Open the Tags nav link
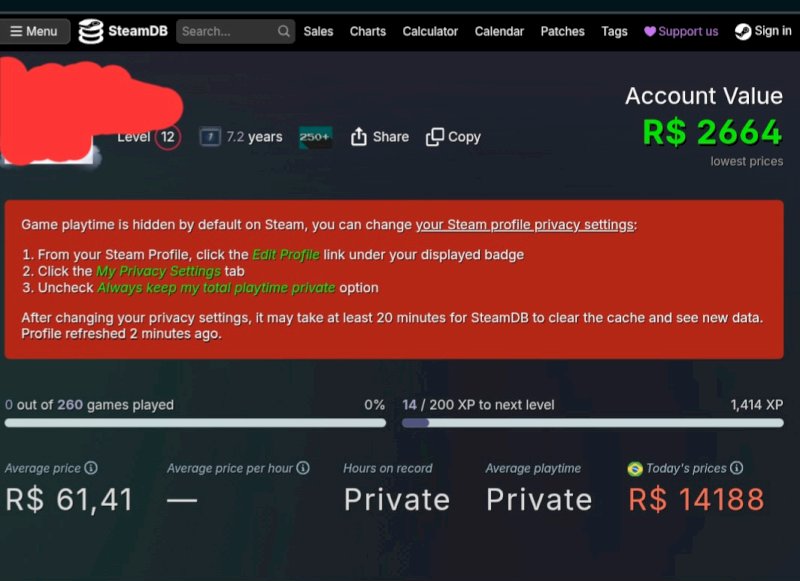Image resolution: width=800 pixels, height=581 pixels. click(x=614, y=31)
